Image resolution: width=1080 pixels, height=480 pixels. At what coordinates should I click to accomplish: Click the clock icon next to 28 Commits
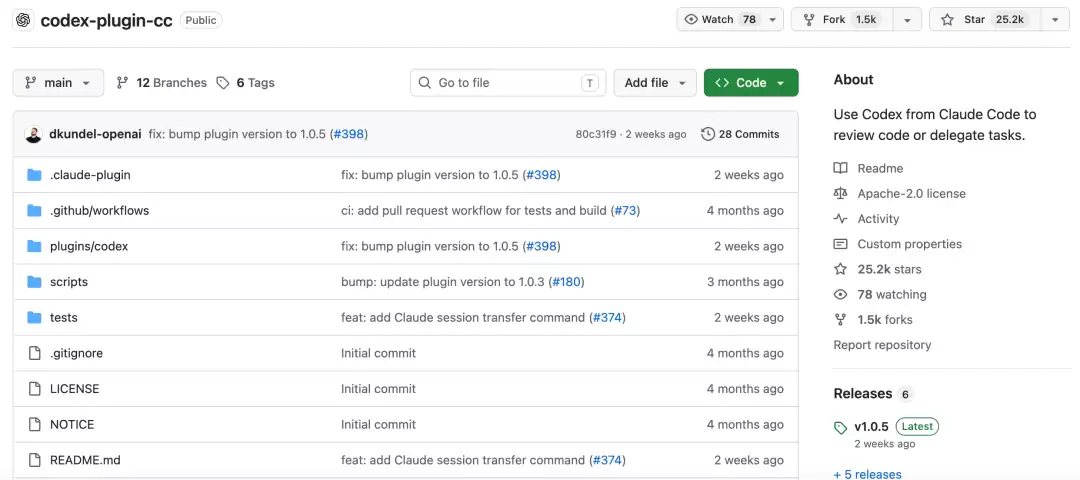point(707,134)
